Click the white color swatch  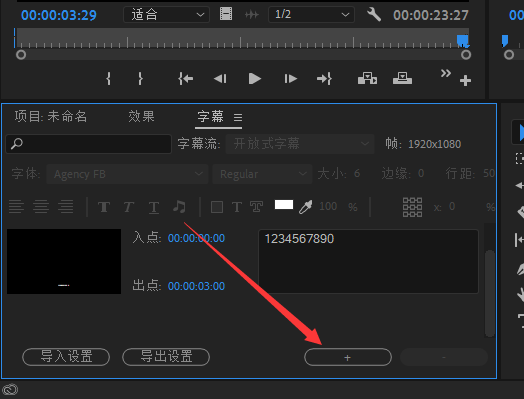(x=284, y=205)
